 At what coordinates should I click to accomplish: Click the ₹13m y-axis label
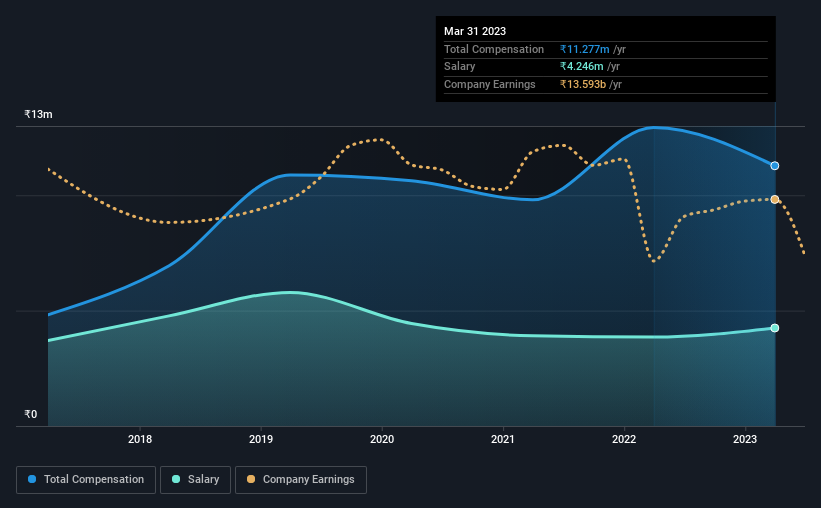click(38, 114)
